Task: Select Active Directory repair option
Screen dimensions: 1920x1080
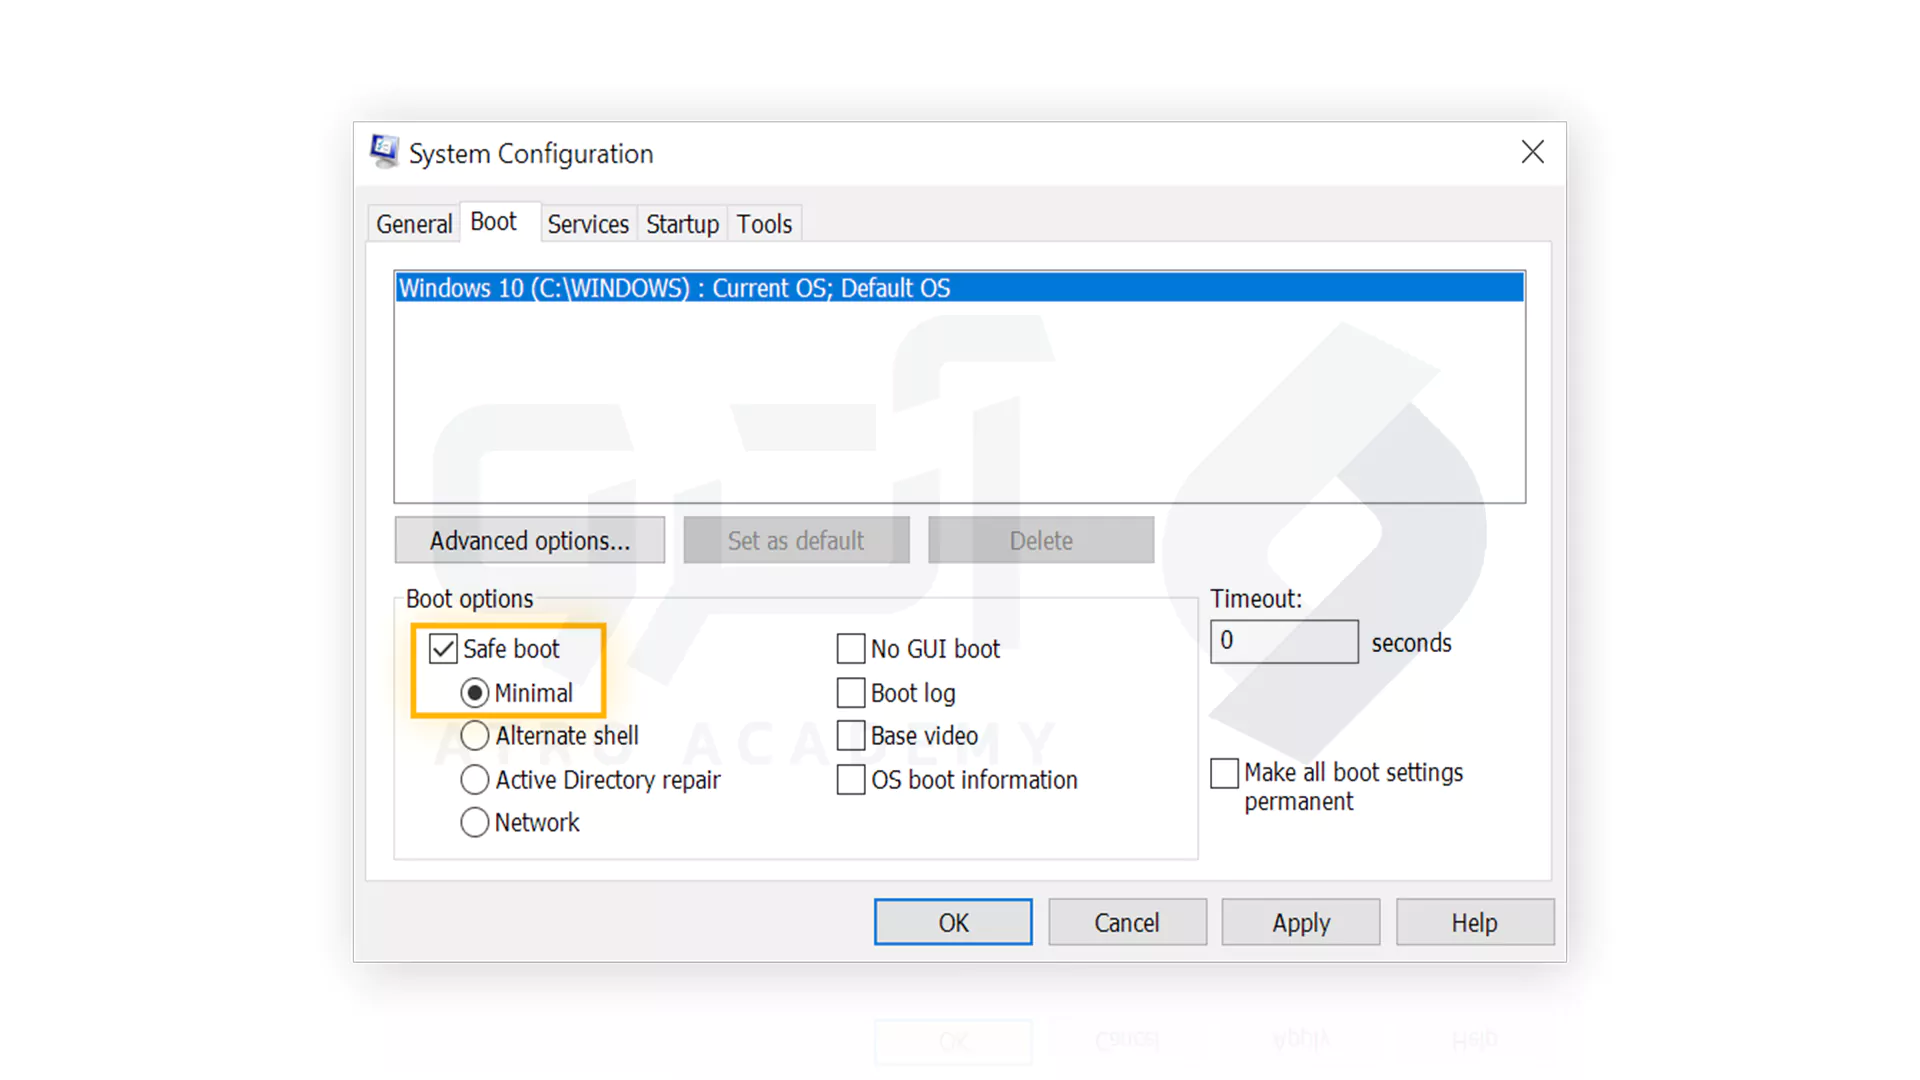Action: [x=475, y=780]
